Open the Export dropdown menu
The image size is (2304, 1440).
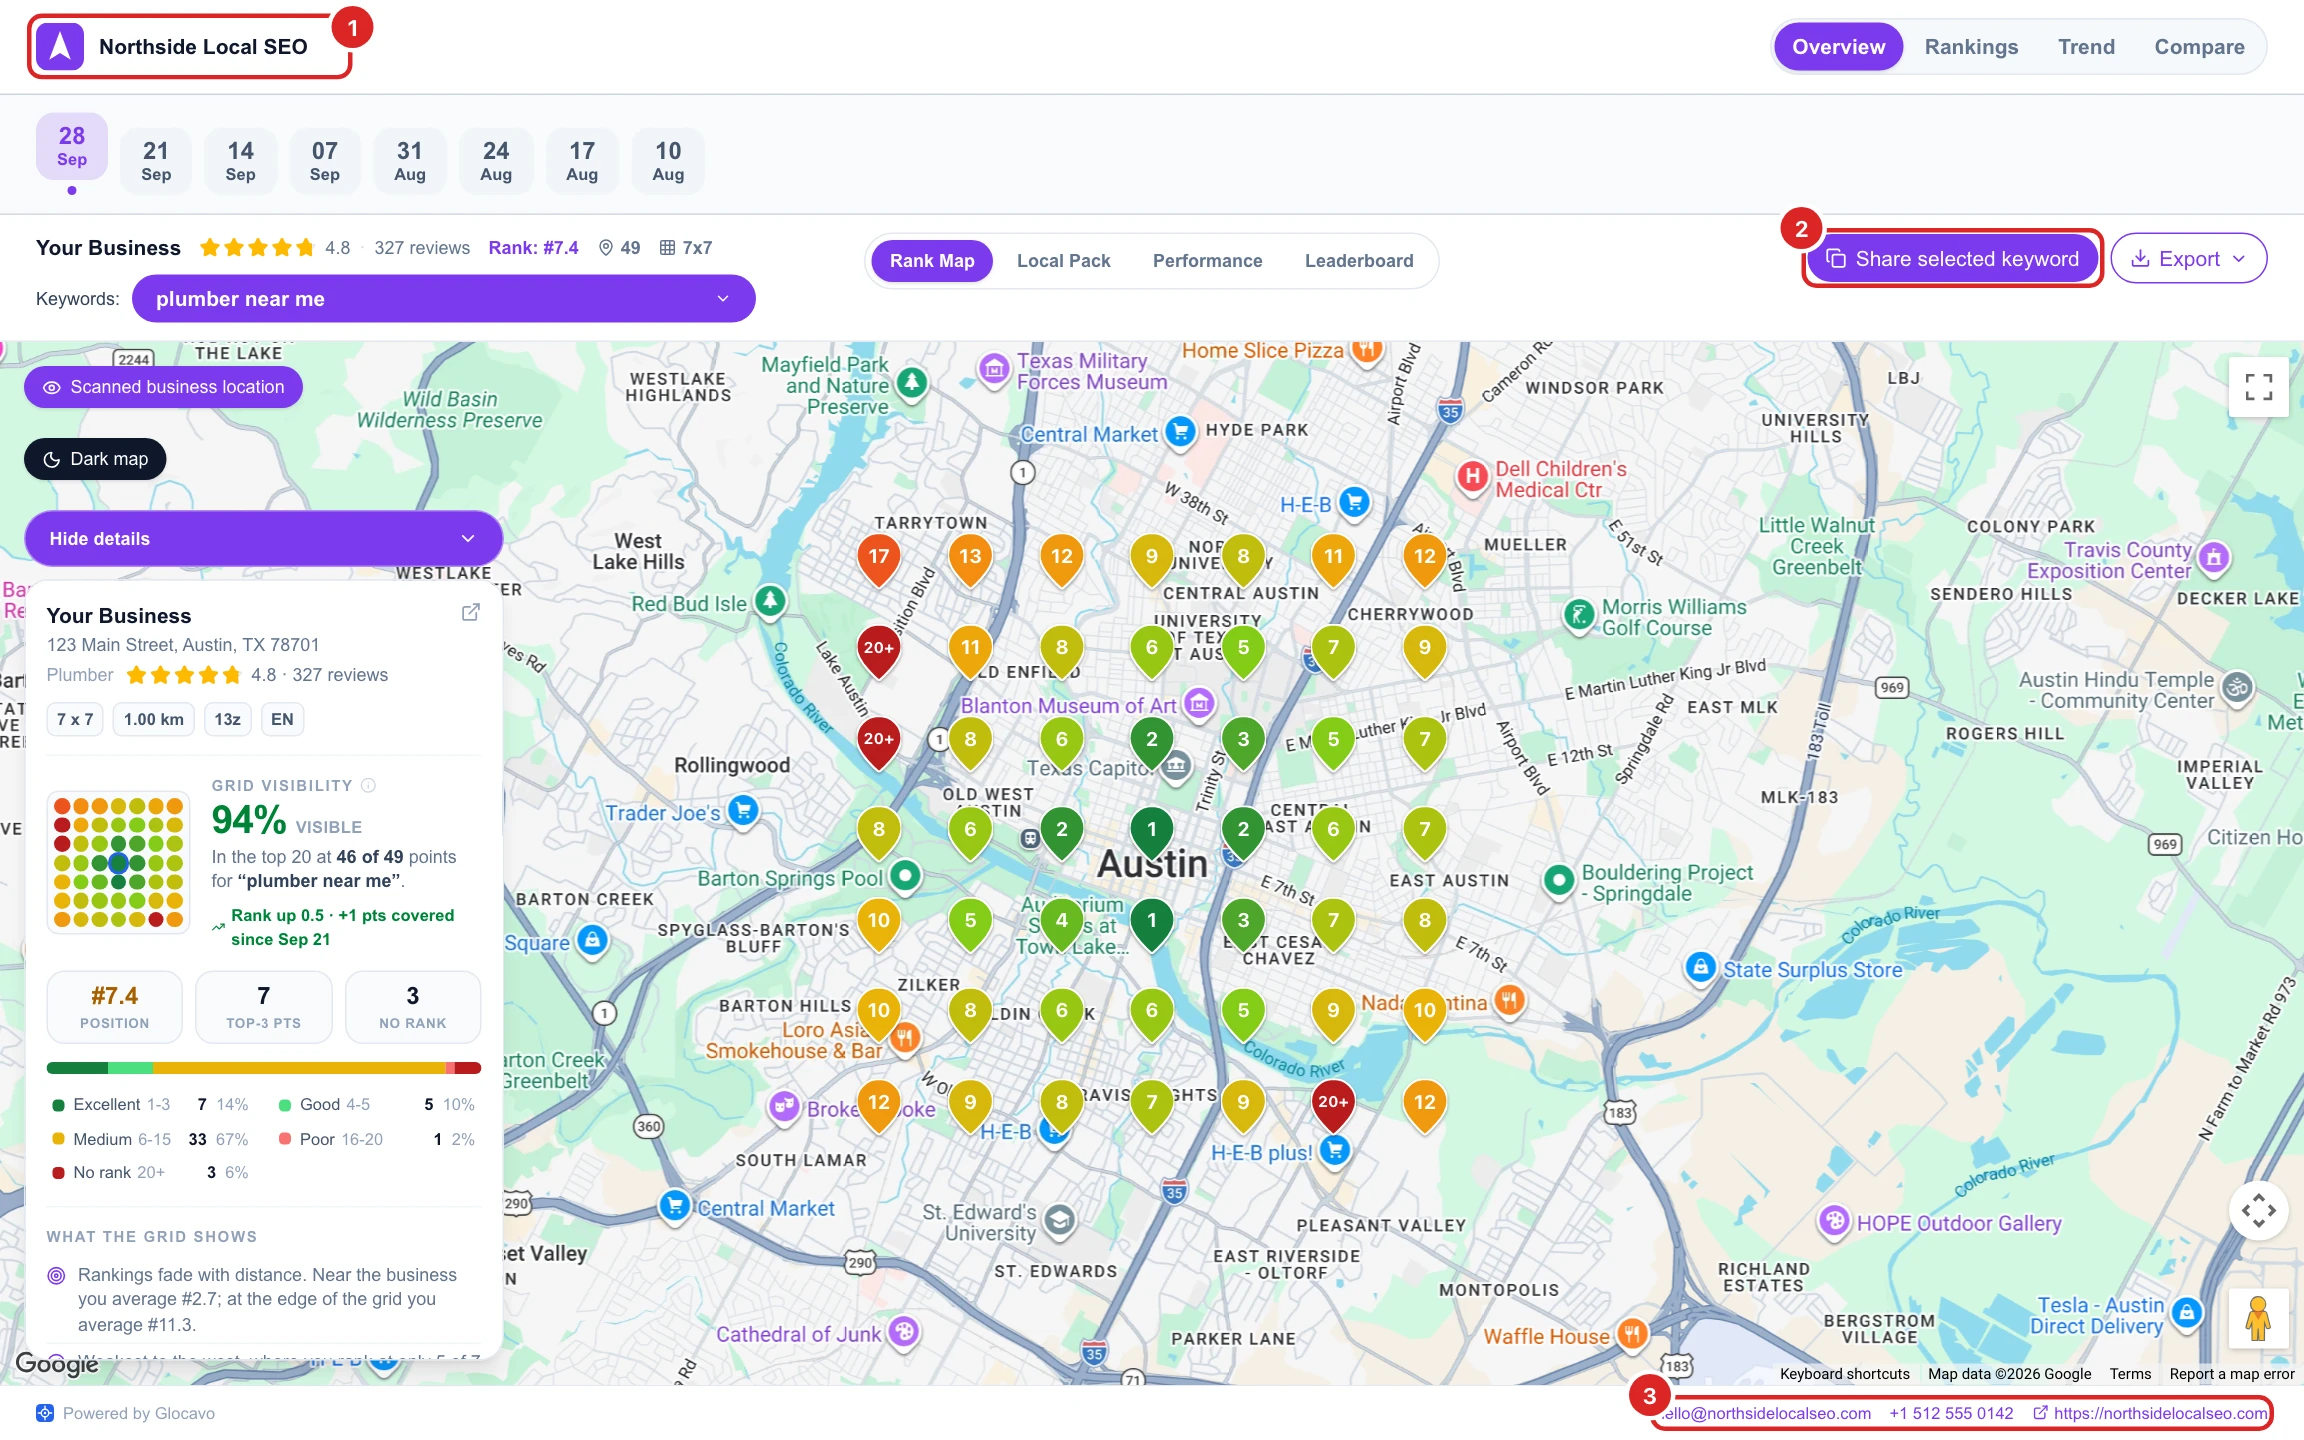coord(2188,259)
